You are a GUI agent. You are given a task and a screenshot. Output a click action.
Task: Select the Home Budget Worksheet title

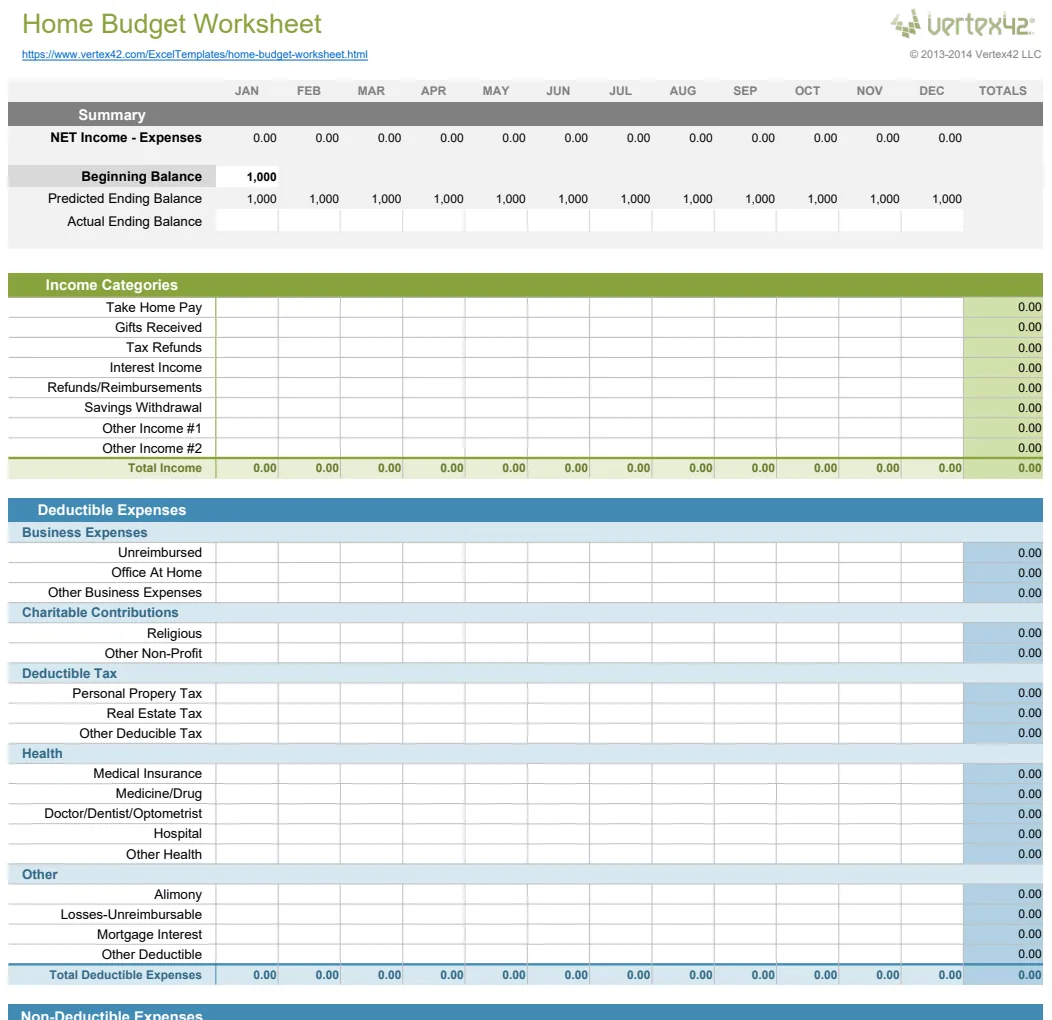(172, 24)
